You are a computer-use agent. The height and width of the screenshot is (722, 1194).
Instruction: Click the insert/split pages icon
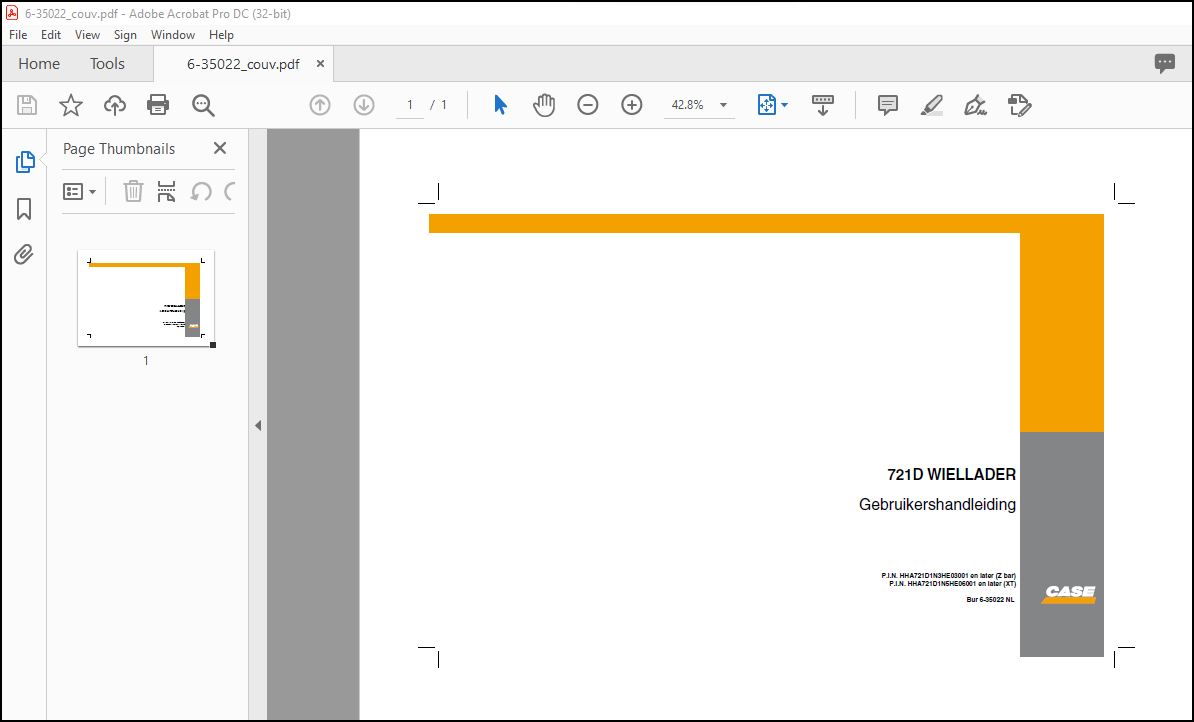click(166, 191)
